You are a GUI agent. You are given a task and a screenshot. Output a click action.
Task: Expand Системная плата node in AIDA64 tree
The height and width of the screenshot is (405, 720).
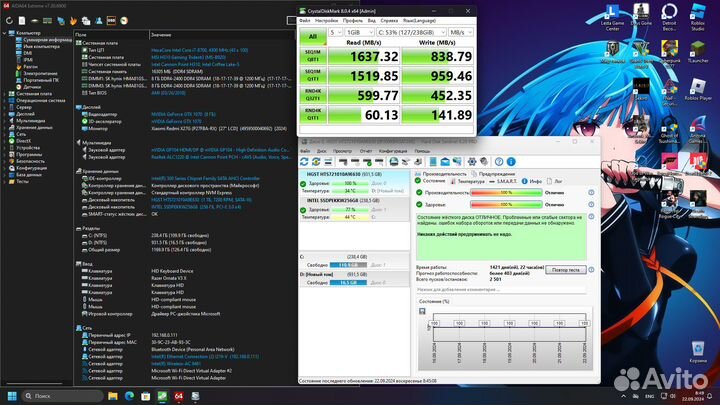5,94
